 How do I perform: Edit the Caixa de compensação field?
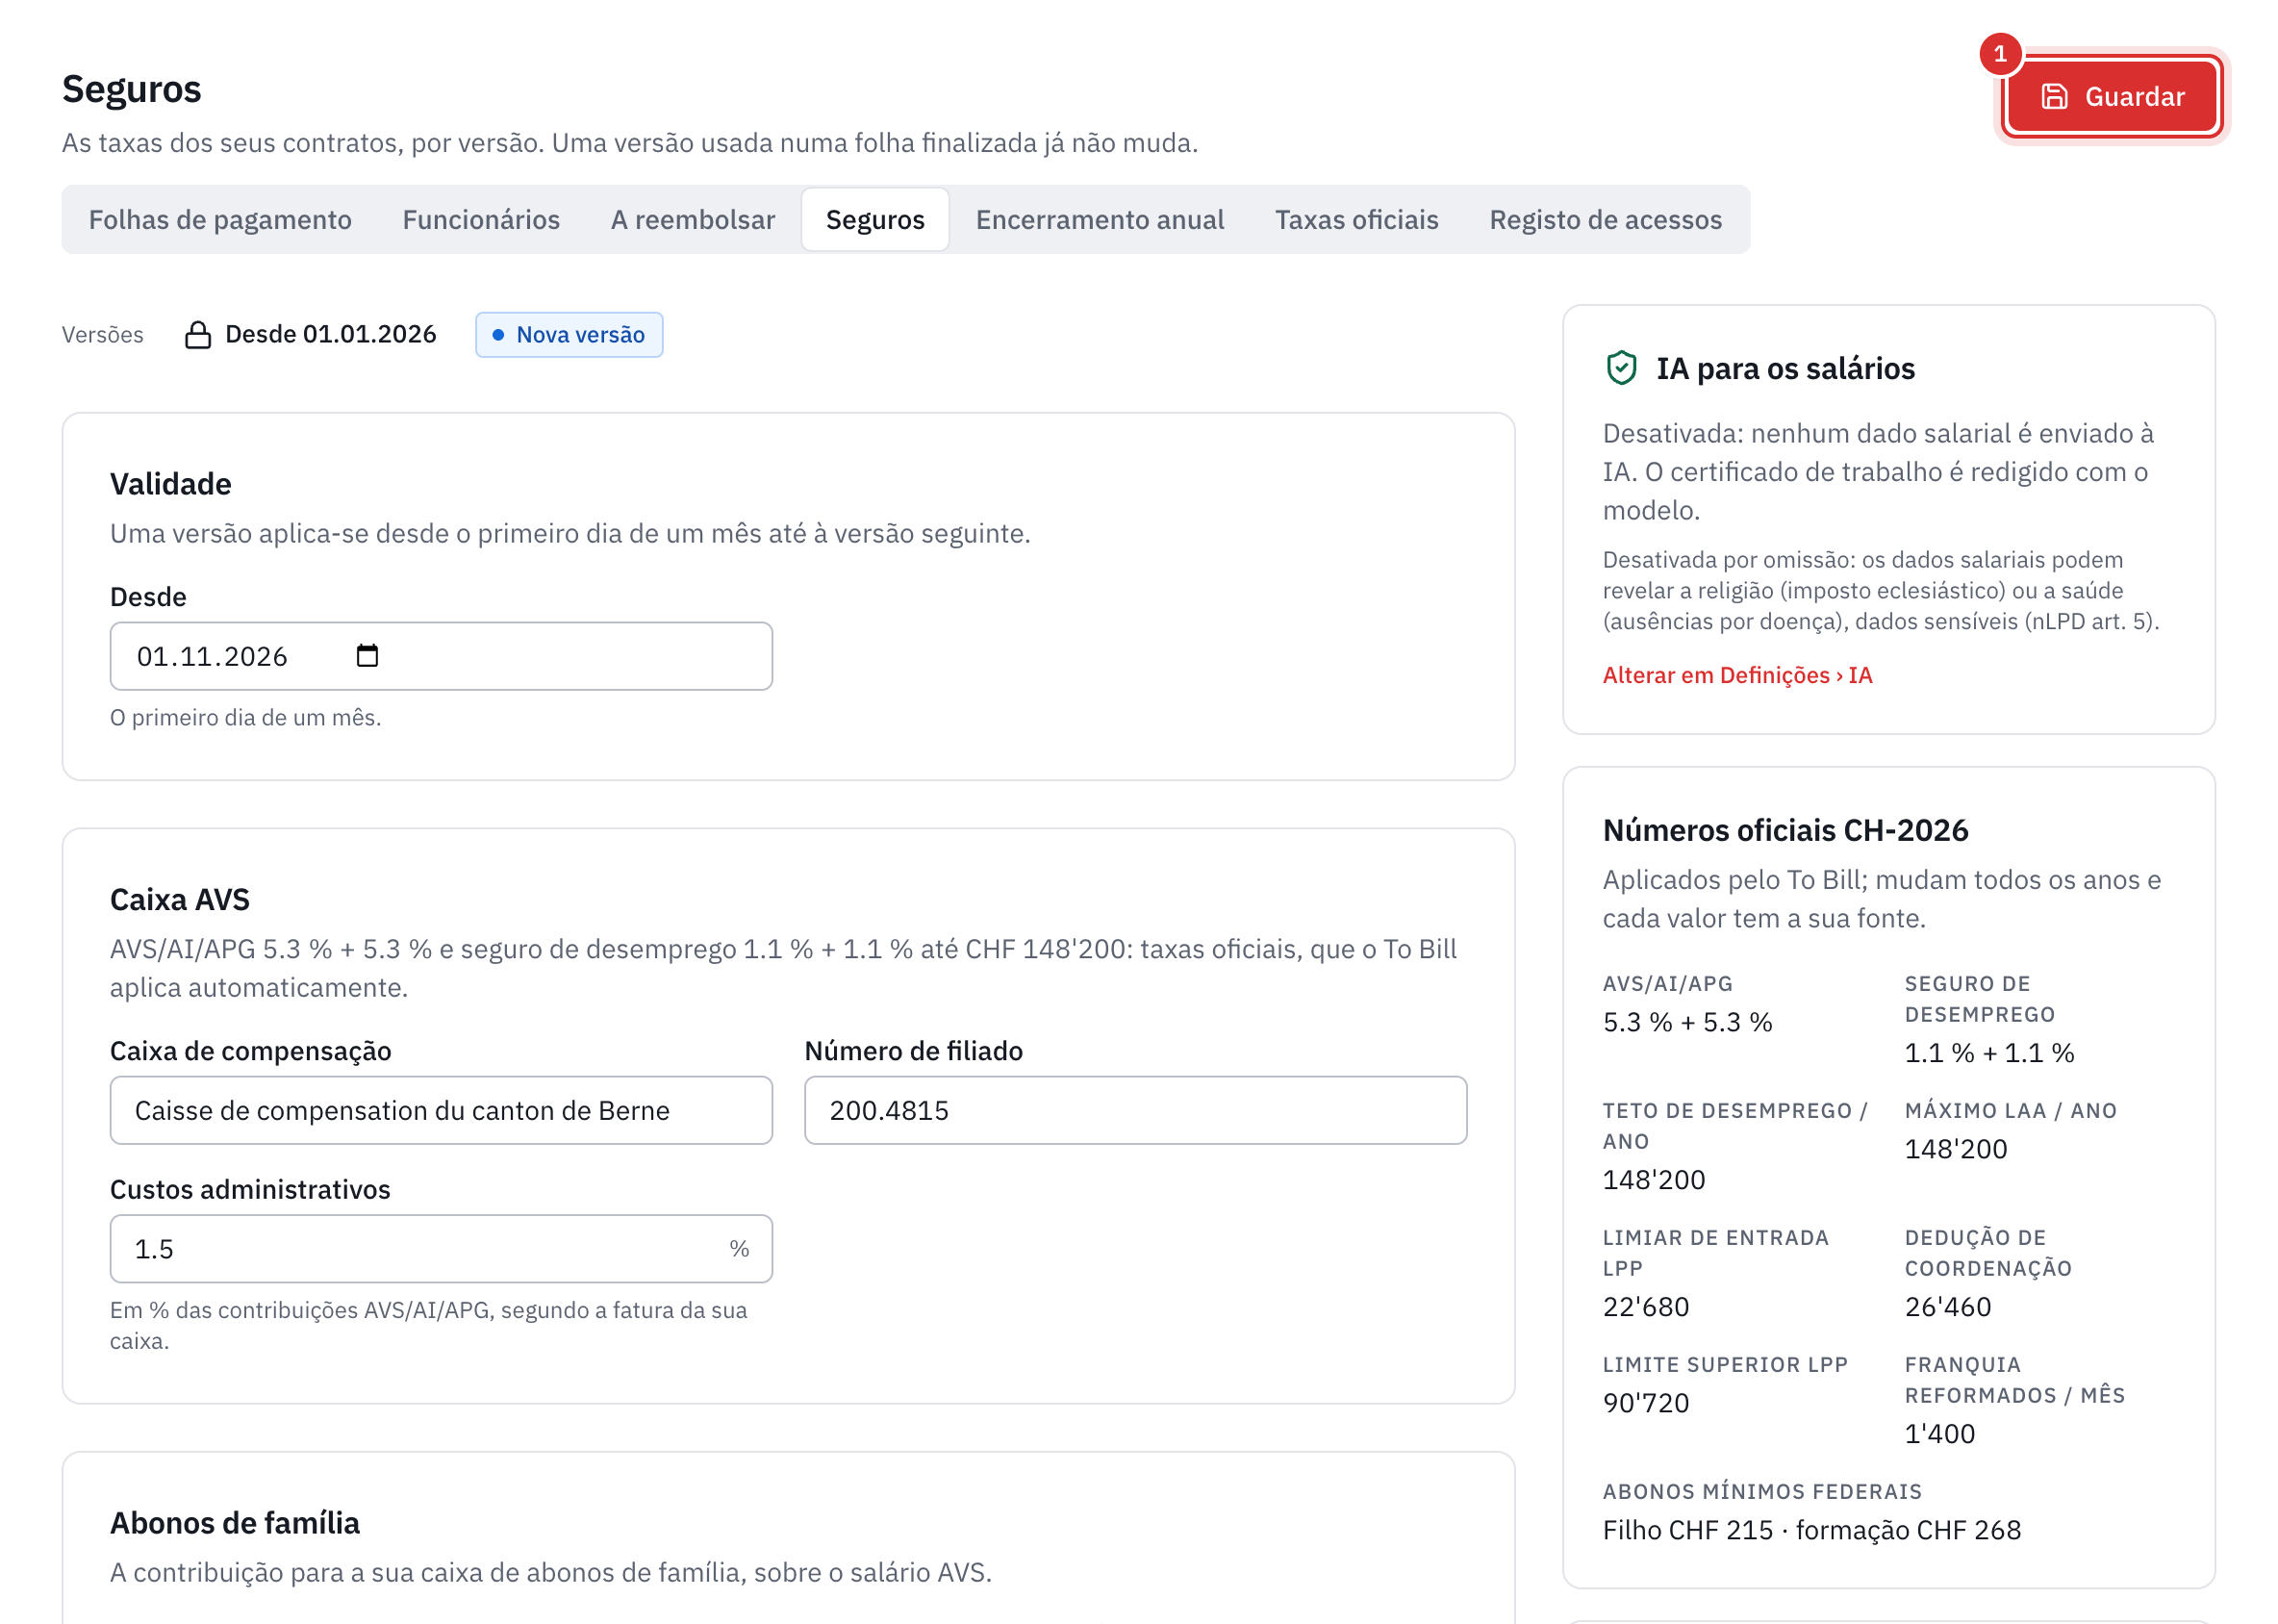pyautogui.click(x=441, y=1110)
